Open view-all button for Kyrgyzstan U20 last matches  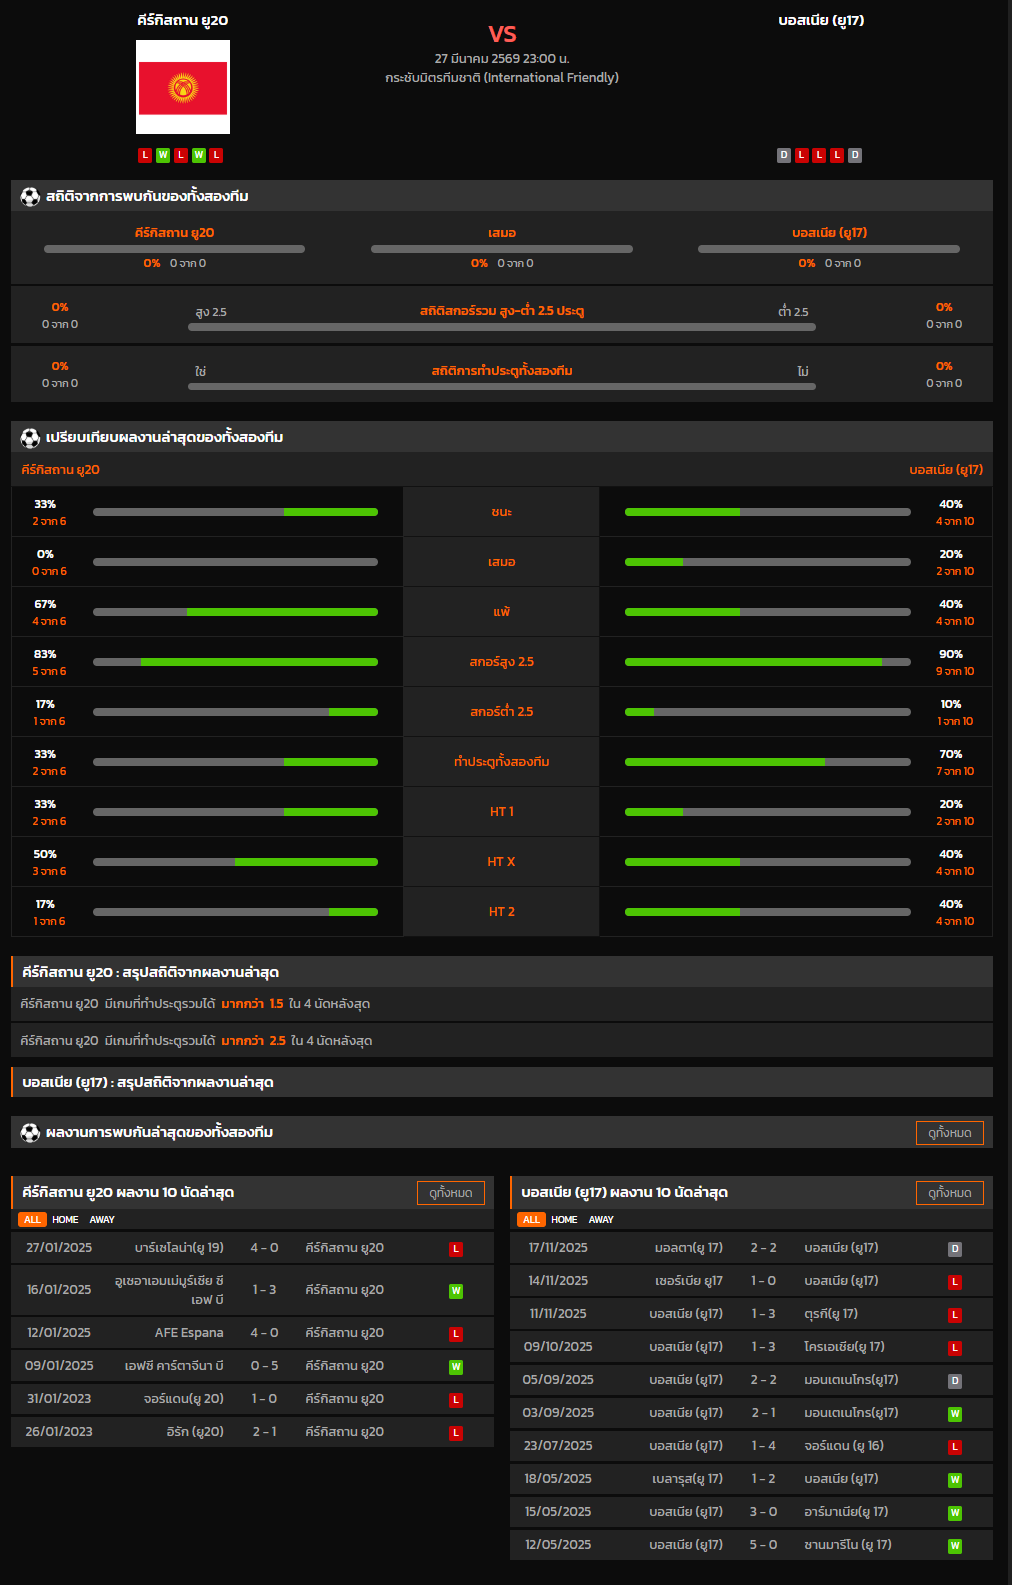[x=450, y=1193]
